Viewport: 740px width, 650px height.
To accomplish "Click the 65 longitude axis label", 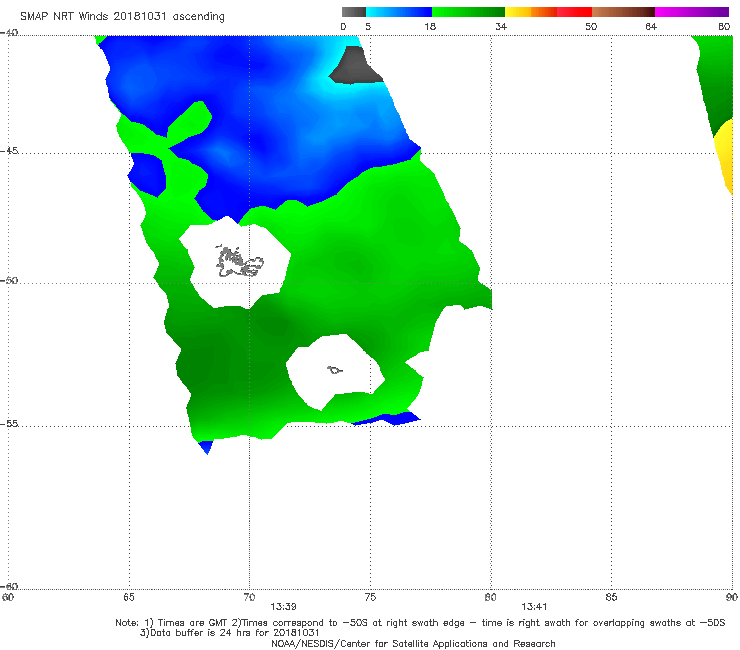I will 129,597.
